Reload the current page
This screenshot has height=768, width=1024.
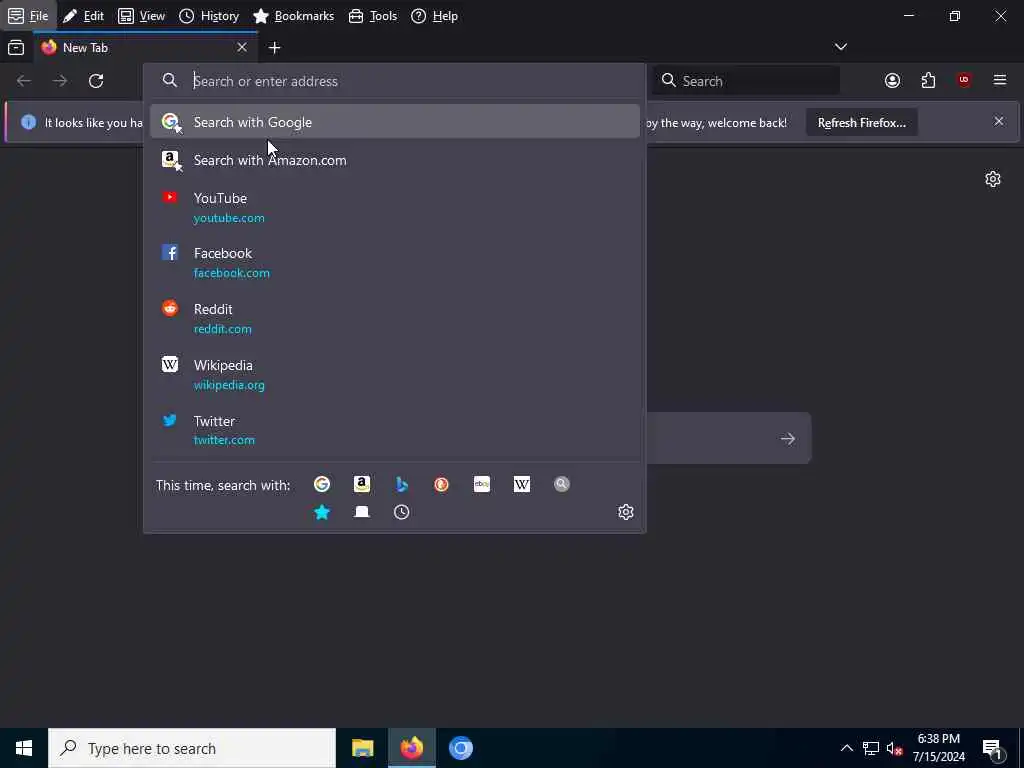96,81
